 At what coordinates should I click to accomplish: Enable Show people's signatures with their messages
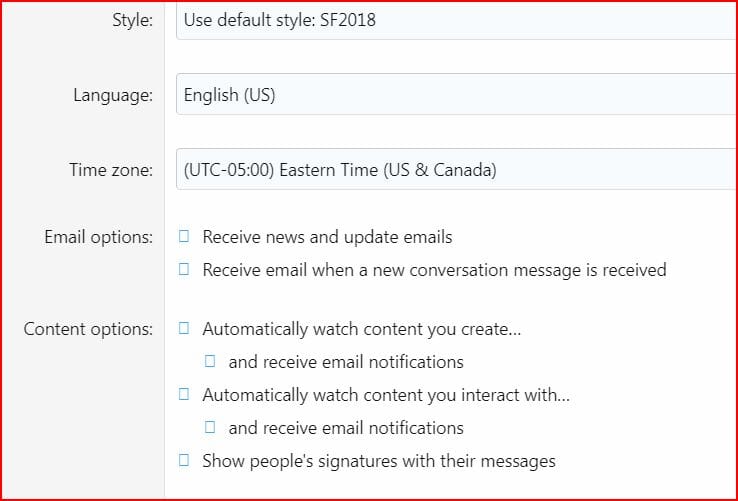(184, 460)
